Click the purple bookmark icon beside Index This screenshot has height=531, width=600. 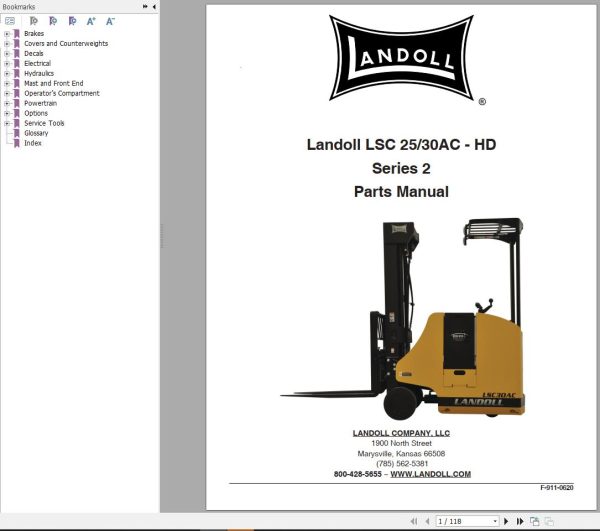pos(16,143)
